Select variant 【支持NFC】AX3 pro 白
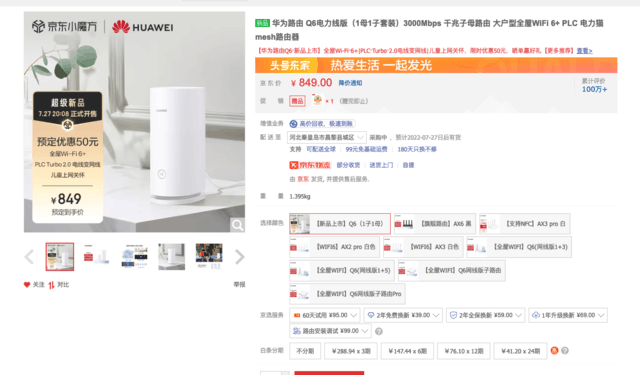The height and width of the screenshot is (375, 640). [524, 224]
